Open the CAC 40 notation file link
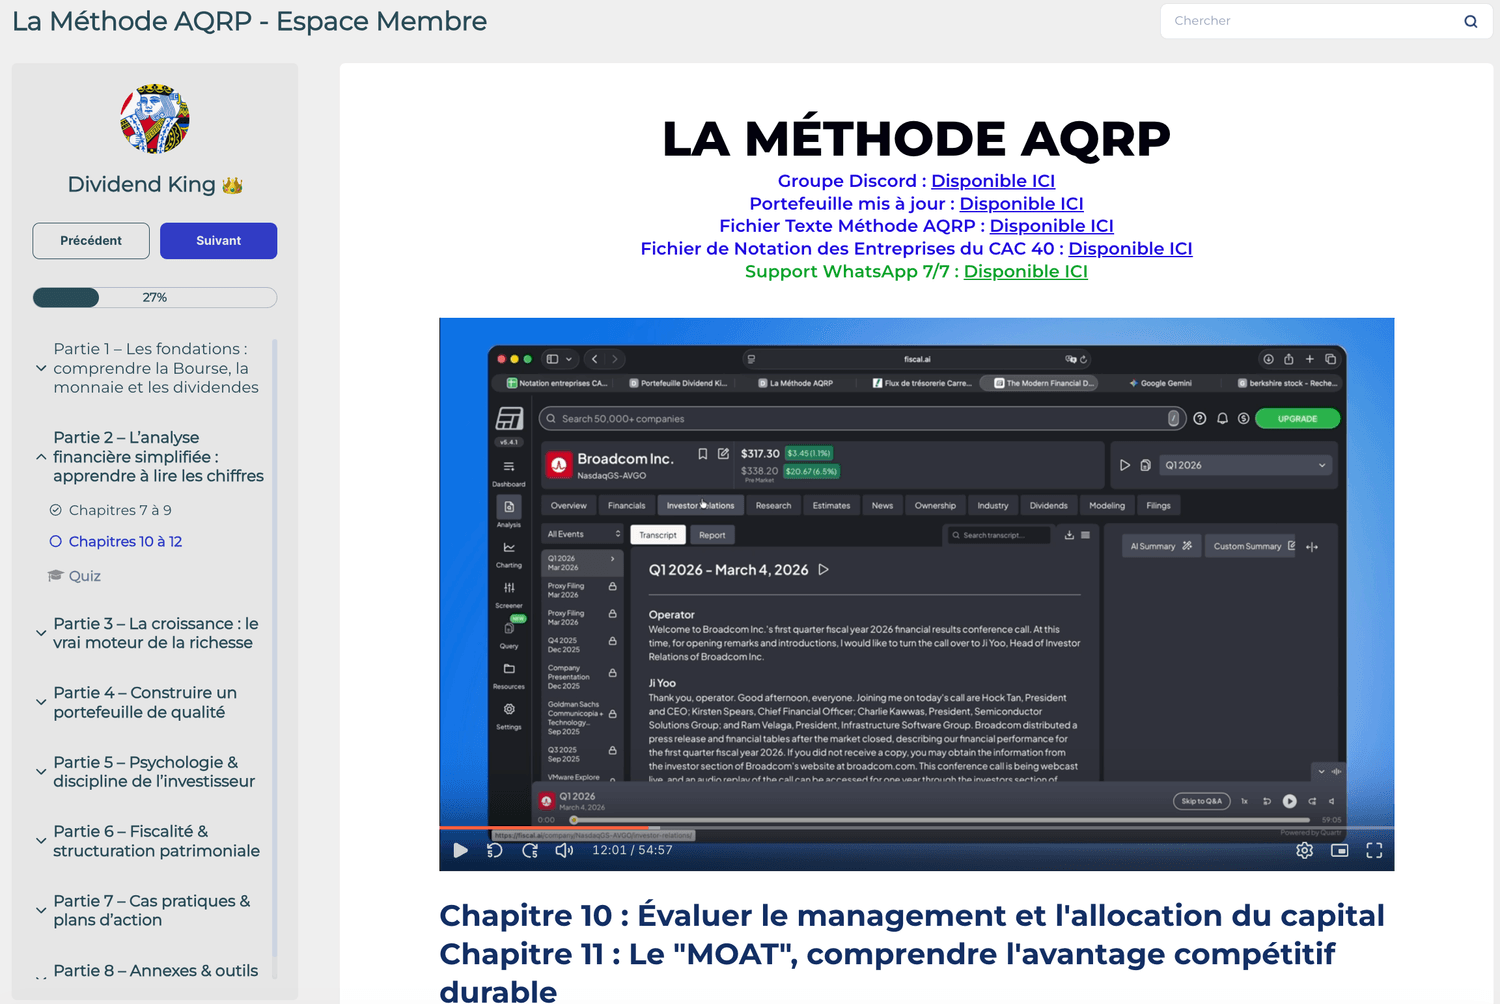This screenshot has height=1004, width=1500. (x=1130, y=249)
